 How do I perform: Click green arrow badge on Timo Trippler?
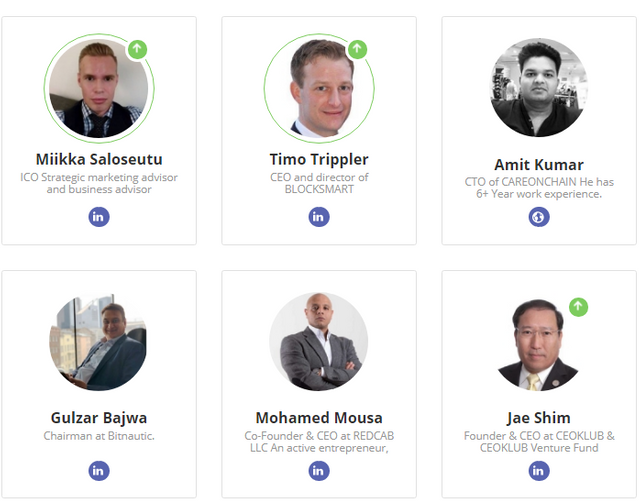tap(357, 48)
